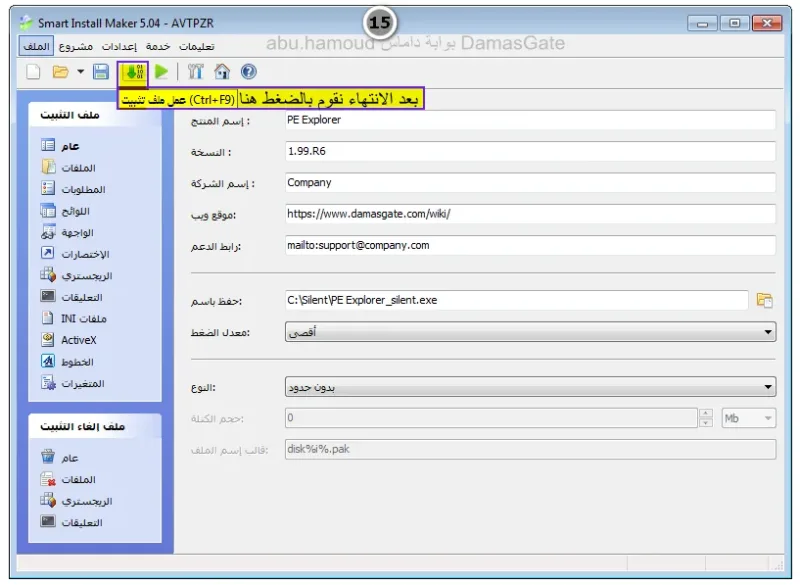Image resolution: width=800 pixels, height=585 pixels.
Task: Open the tools settings icon in toolbar
Action: 195,72
